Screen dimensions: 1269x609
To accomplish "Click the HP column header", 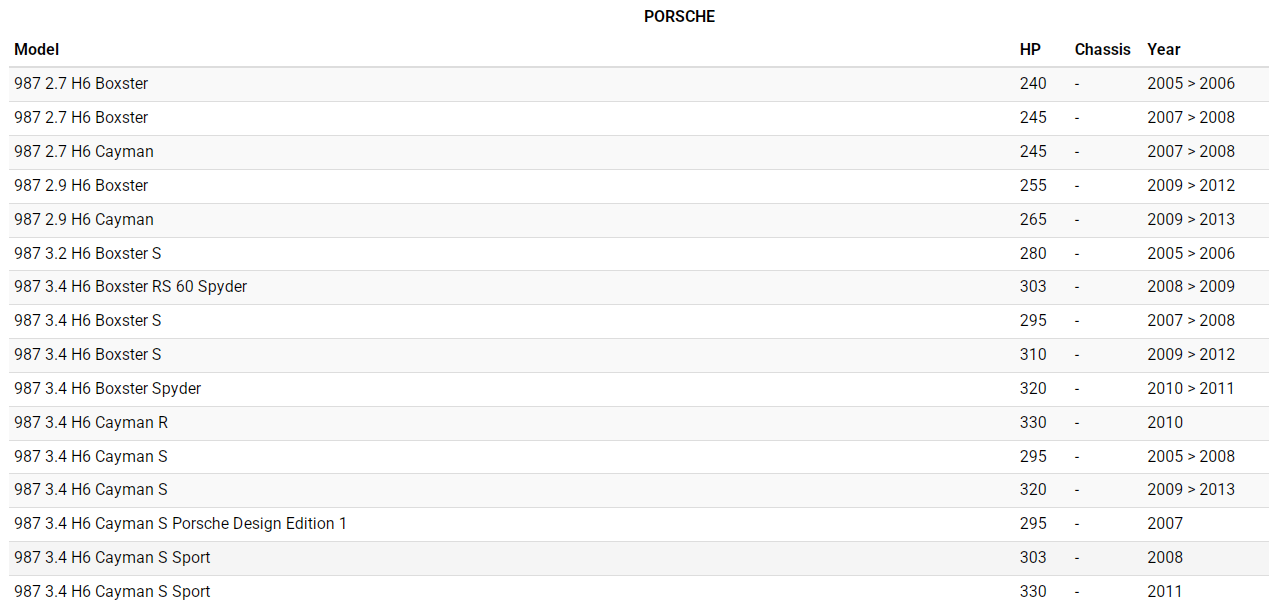I will [1030, 50].
